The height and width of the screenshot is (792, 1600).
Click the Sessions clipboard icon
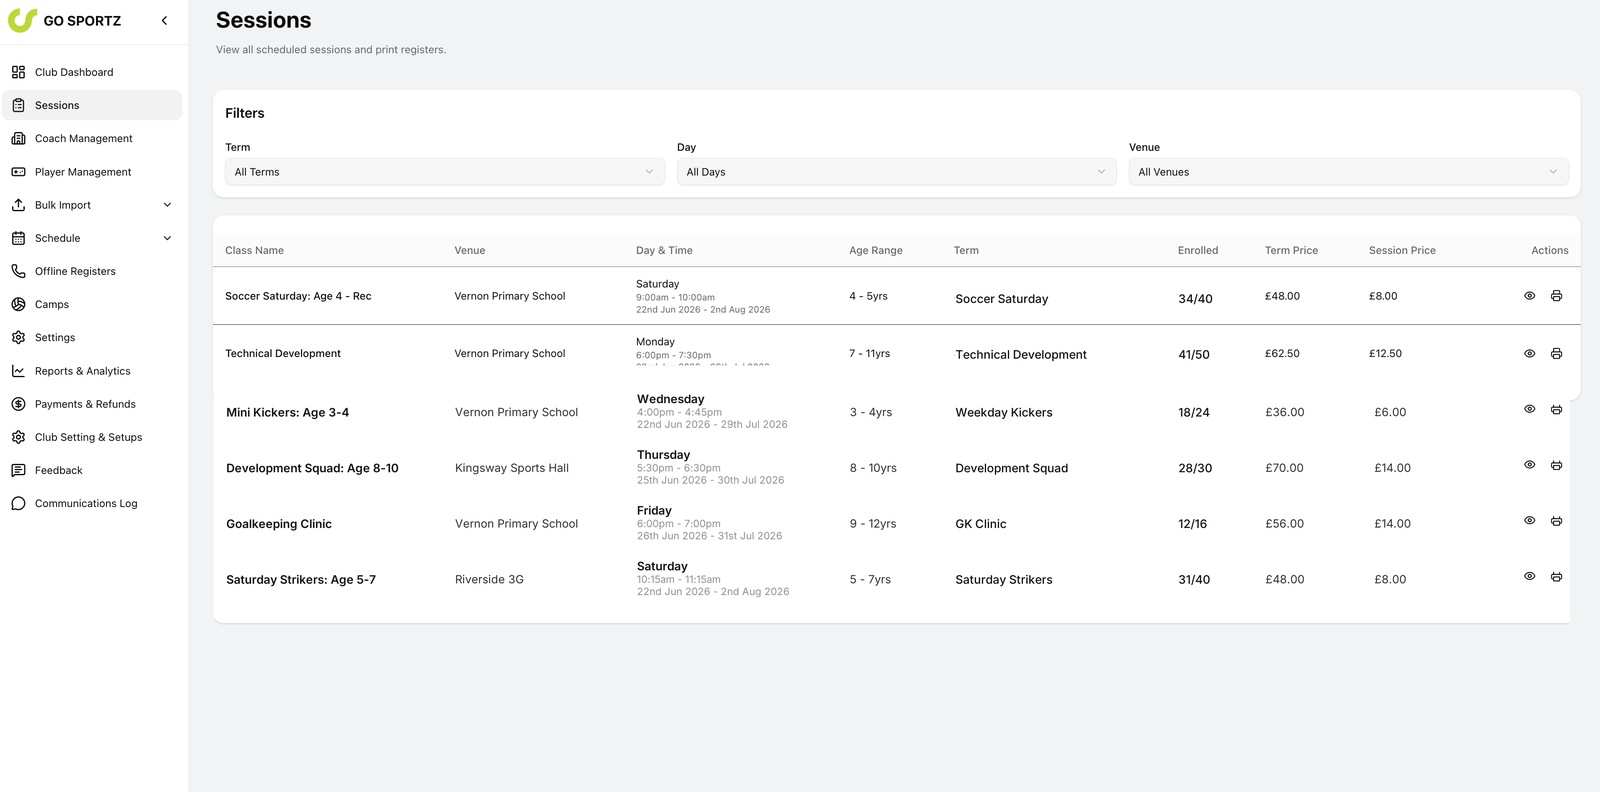tap(18, 105)
